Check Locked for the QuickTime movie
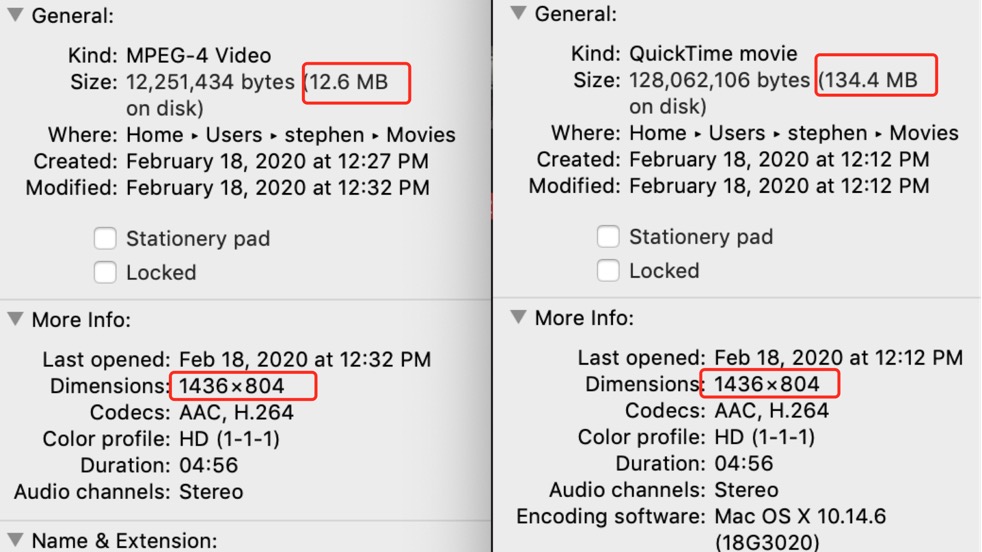Image resolution: width=982 pixels, height=552 pixels. [608, 270]
